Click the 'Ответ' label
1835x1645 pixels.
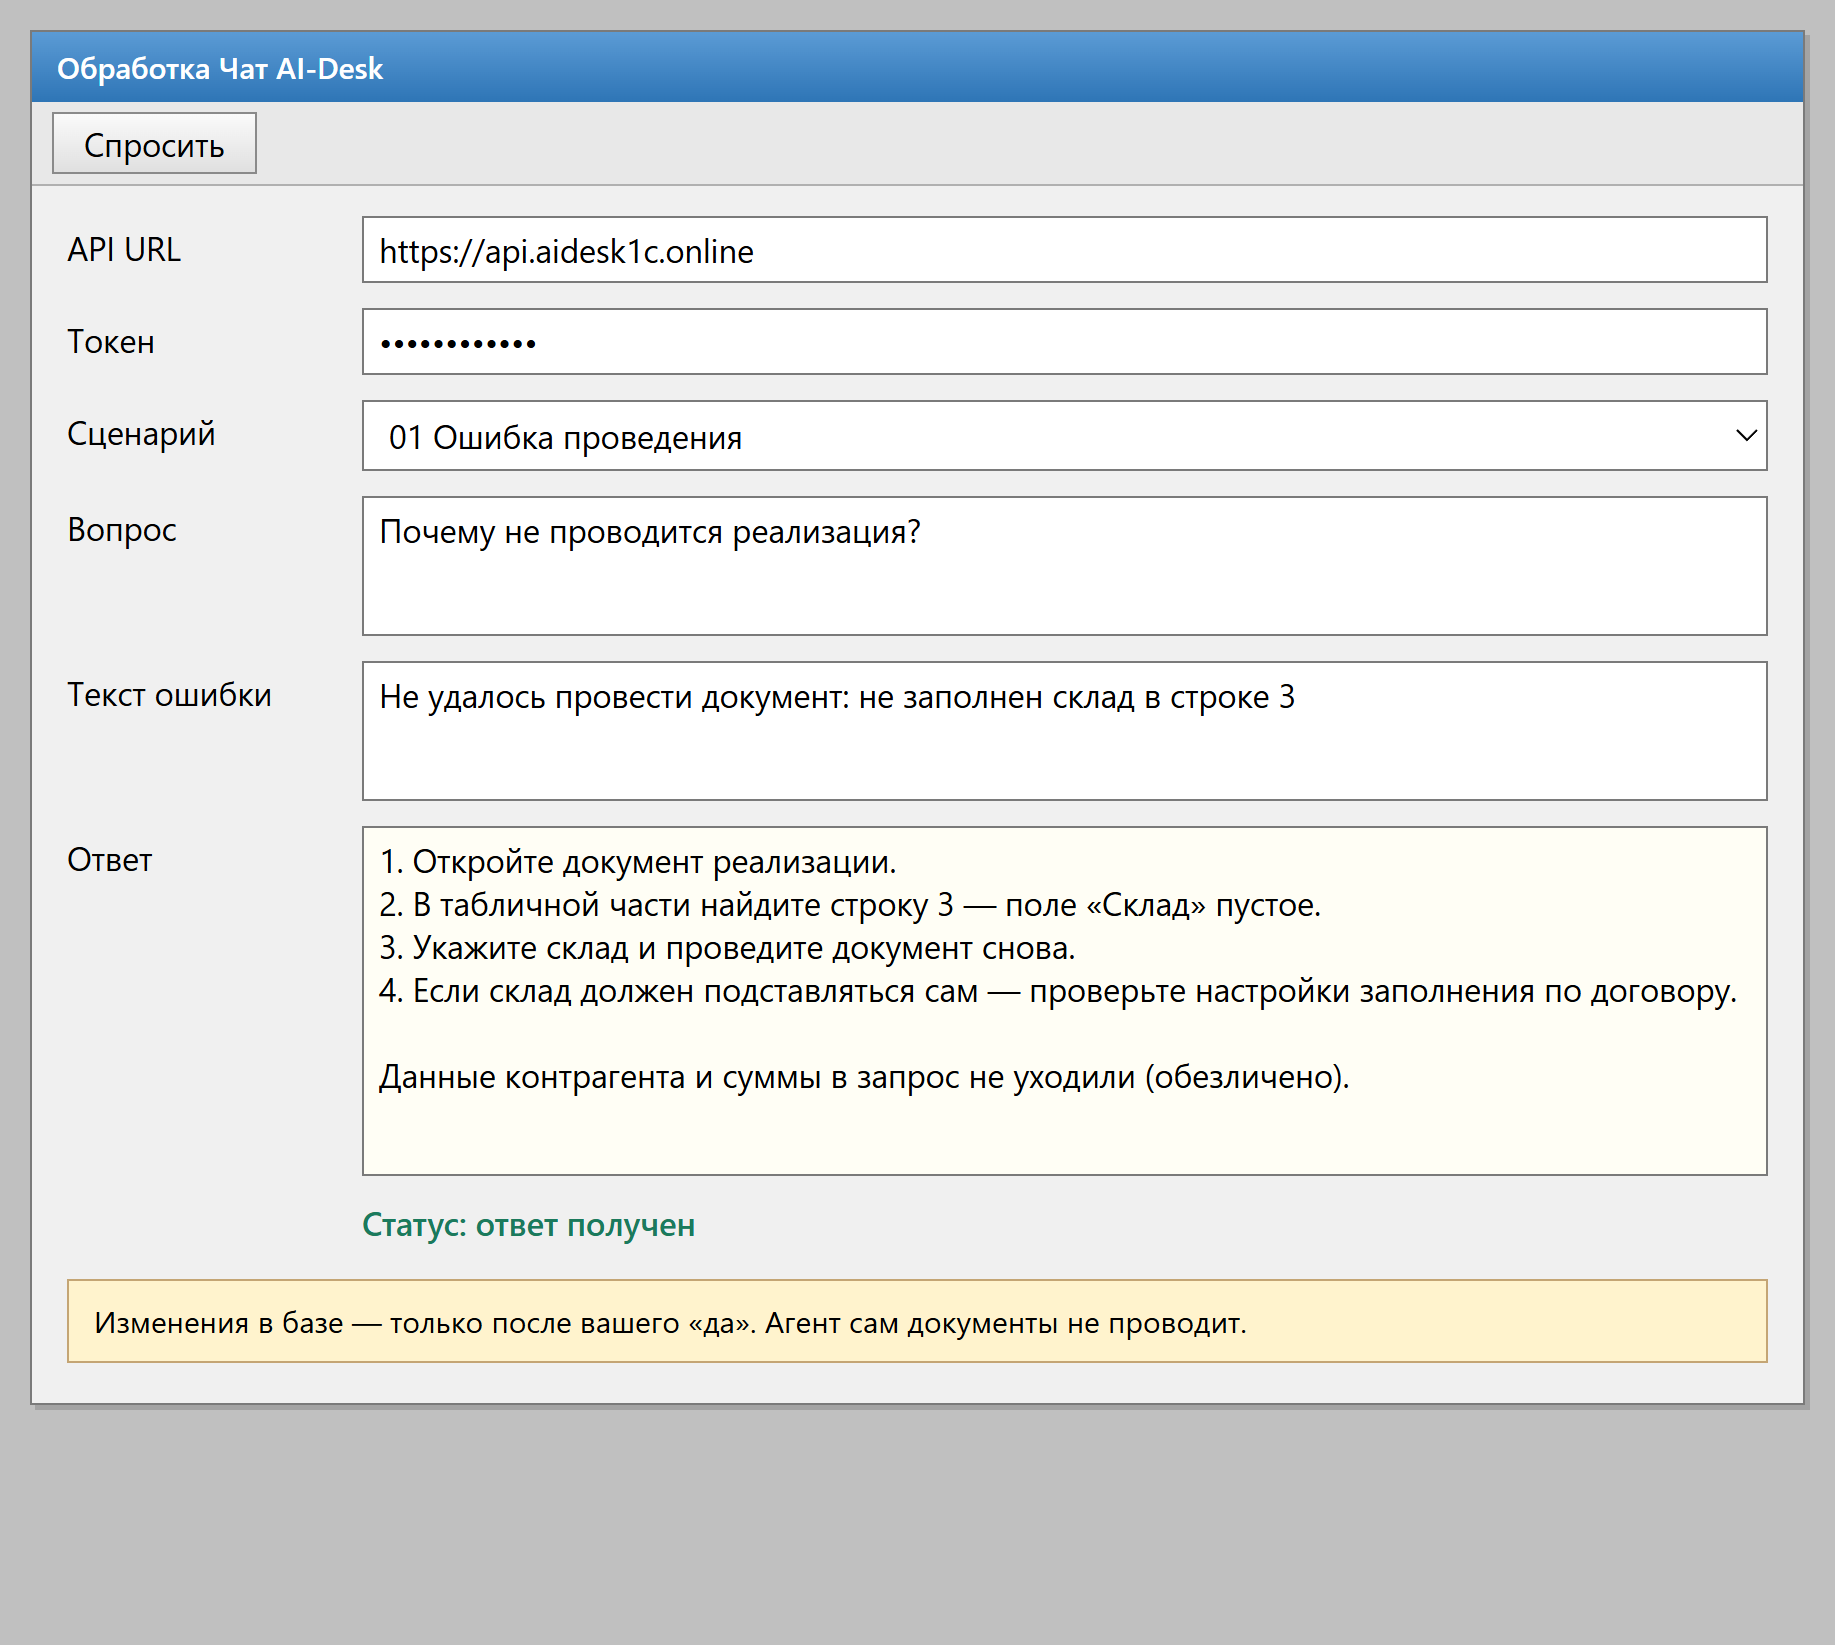point(110,860)
